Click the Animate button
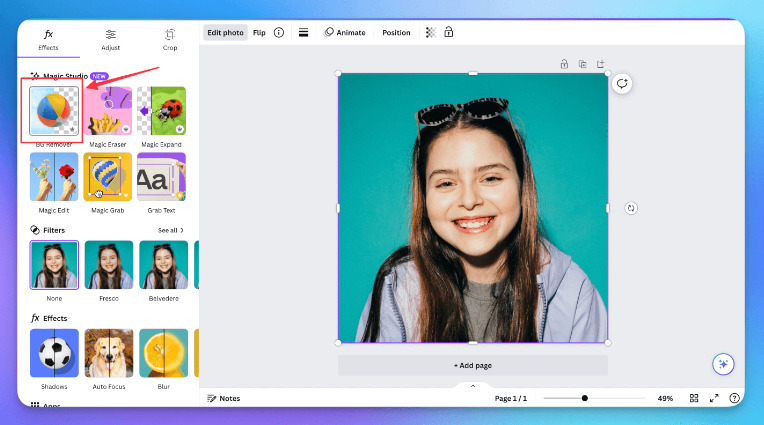The height and width of the screenshot is (425, 764). tap(345, 32)
